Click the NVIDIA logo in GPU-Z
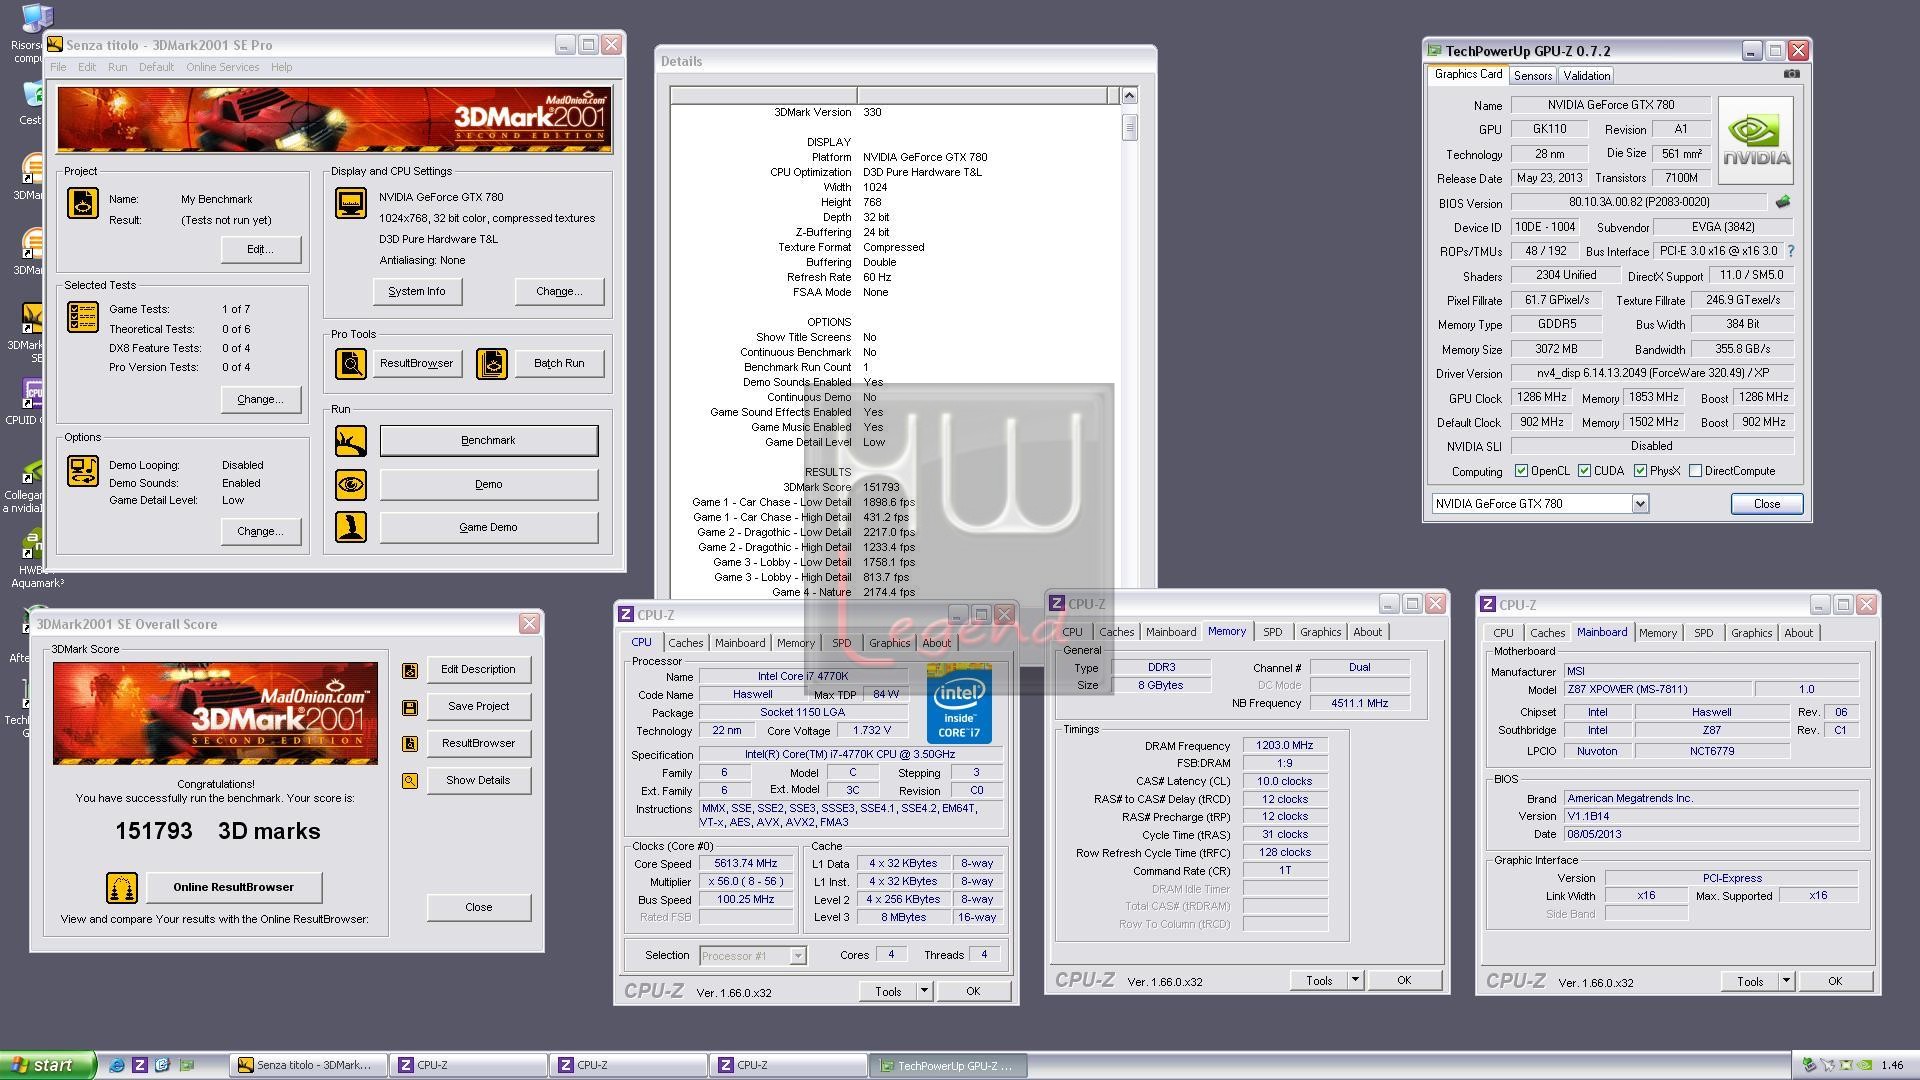This screenshot has width=1920, height=1080. 1756,140
